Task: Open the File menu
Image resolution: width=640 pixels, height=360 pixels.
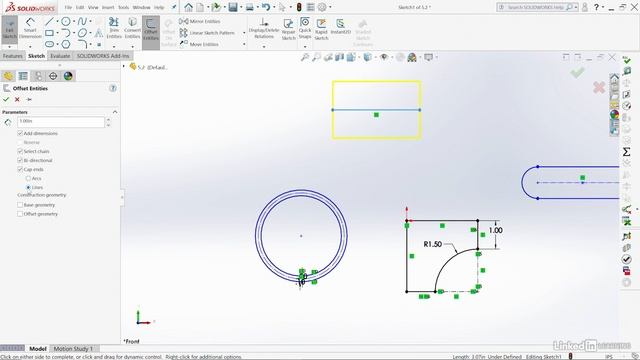Action: pyautogui.click(x=68, y=7)
